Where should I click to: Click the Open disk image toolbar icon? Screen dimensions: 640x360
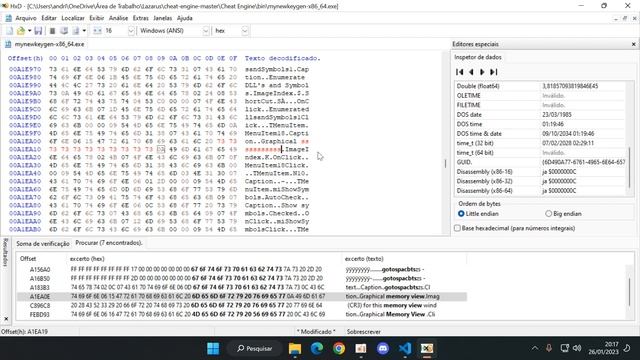[x=76, y=31]
